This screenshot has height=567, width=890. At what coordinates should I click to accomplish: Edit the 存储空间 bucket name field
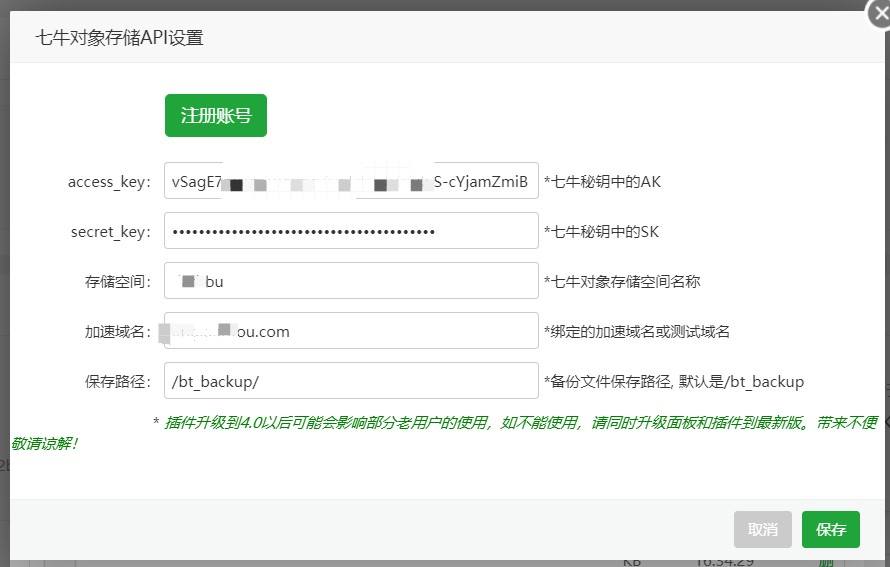pos(351,280)
